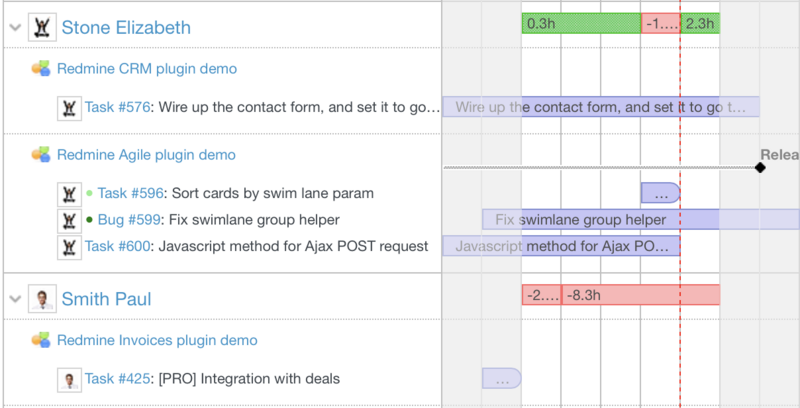Click the avatar icon beside Task #576
Image resolution: width=800 pixels, height=408 pixels.
pos(69,107)
